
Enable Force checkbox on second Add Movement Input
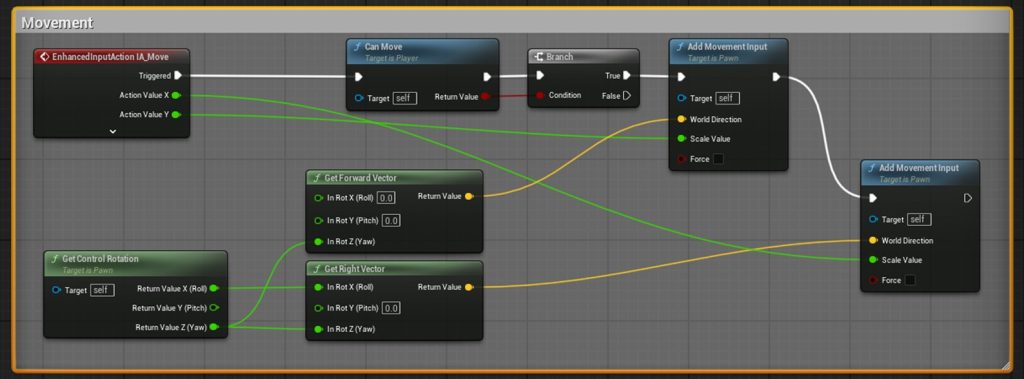910,280
